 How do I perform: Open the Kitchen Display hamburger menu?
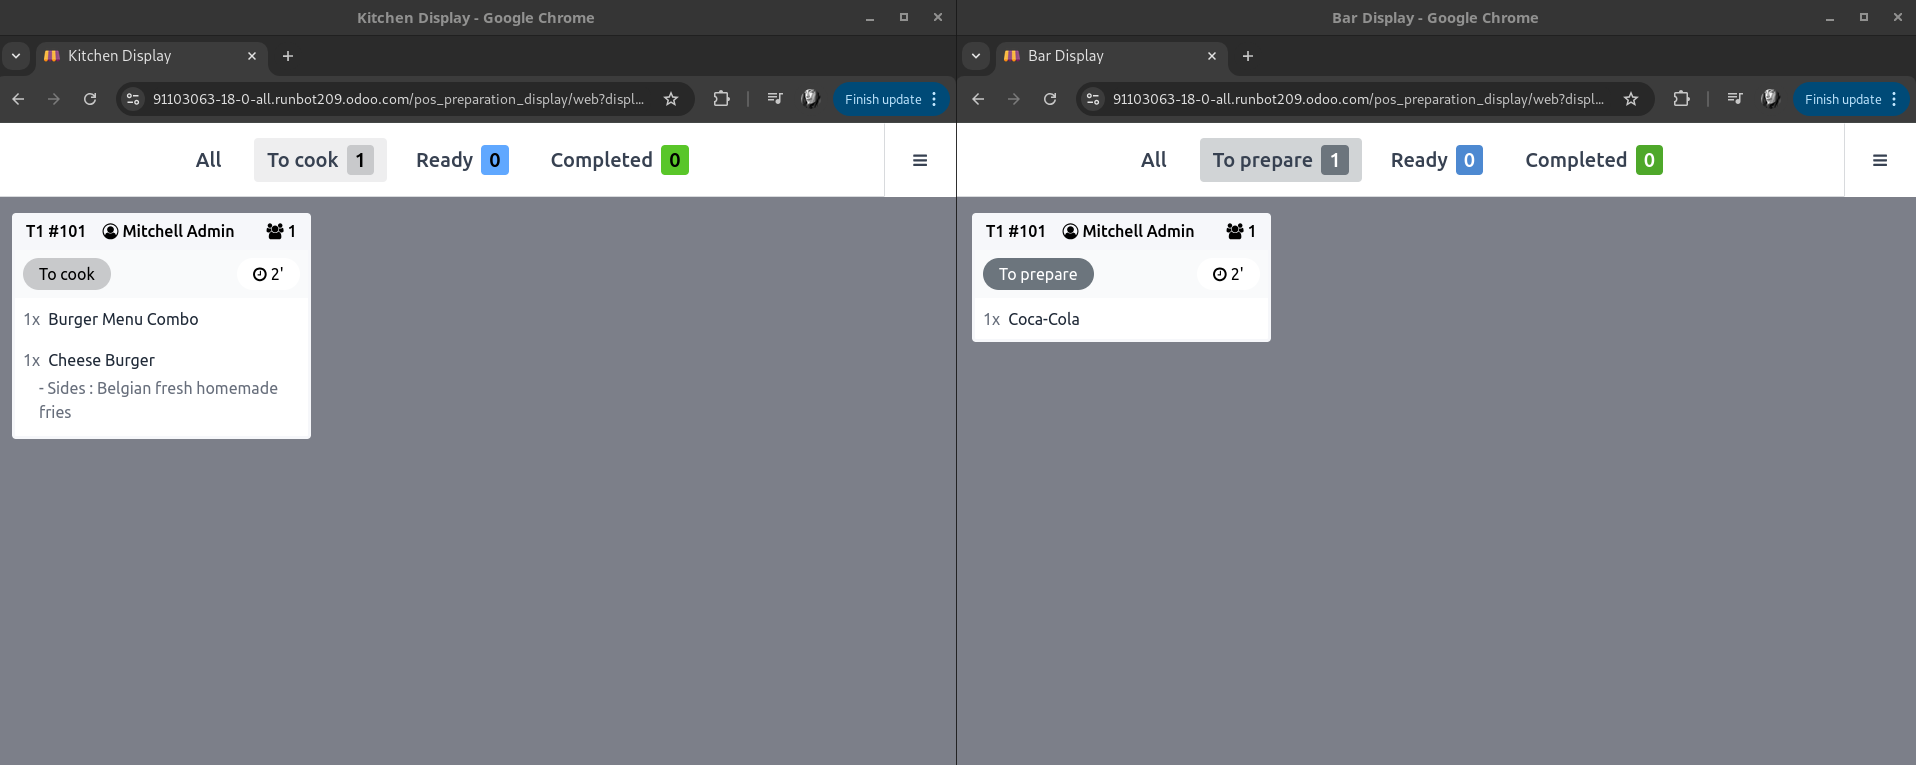pyautogui.click(x=920, y=160)
